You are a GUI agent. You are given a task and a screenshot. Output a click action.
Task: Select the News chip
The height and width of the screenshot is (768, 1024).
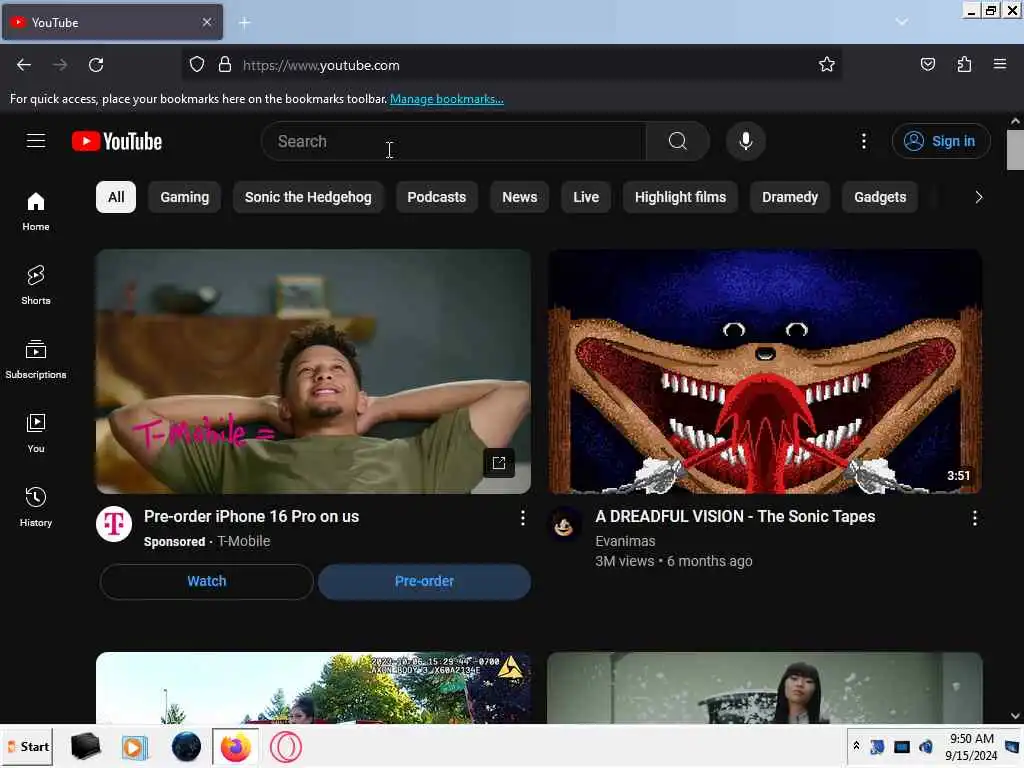pyautogui.click(x=520, y=197)
